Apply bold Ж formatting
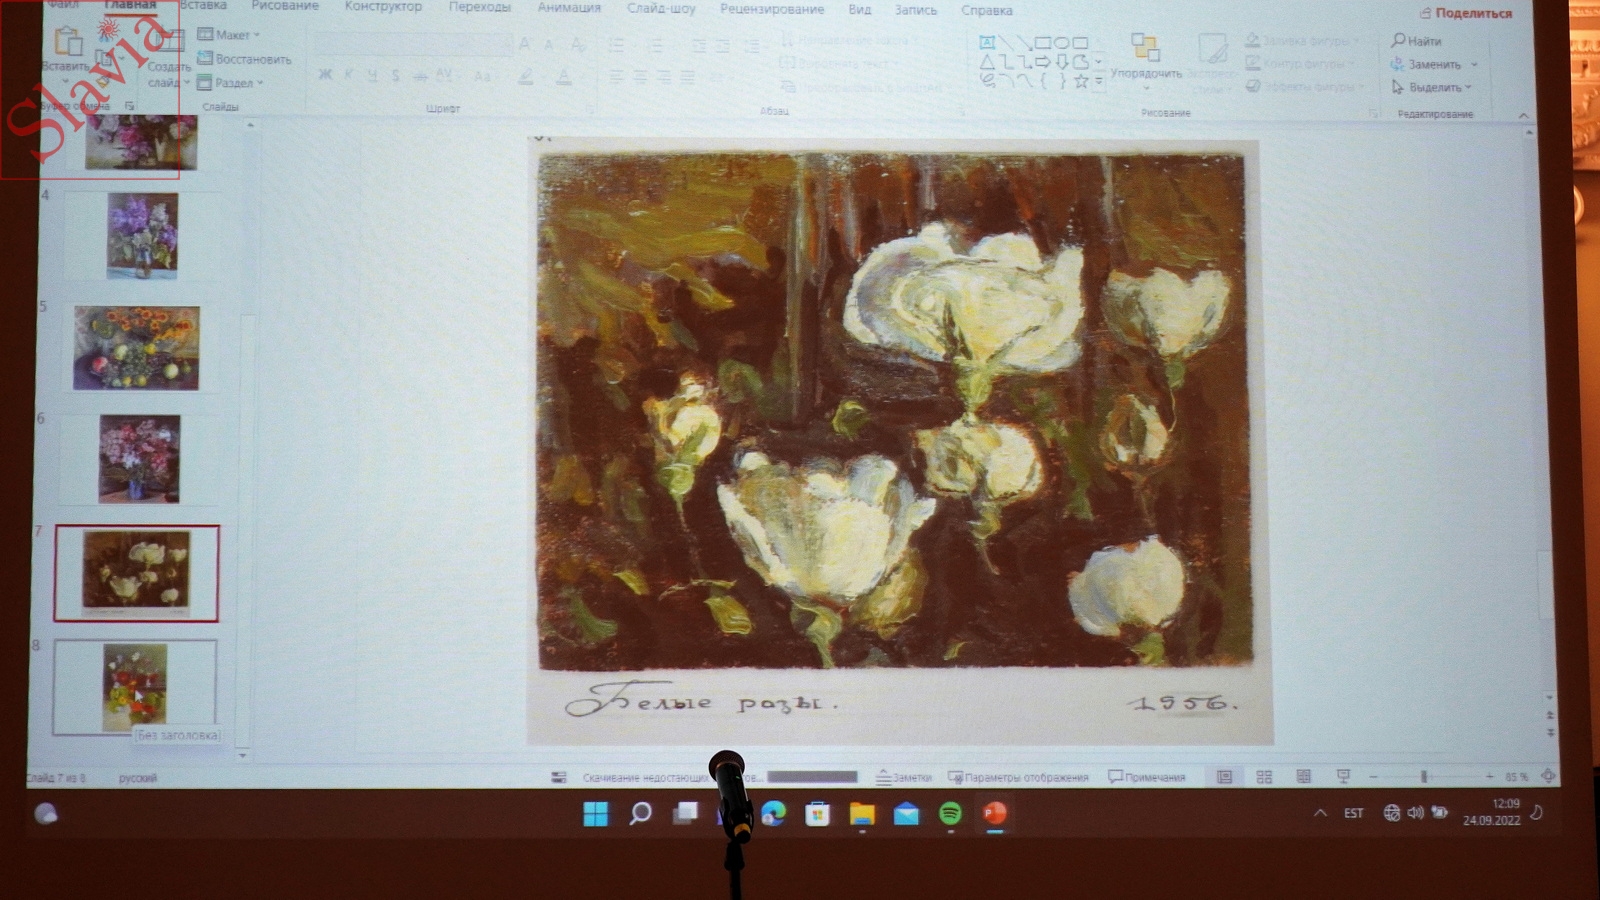 click(x=325, y=75)
